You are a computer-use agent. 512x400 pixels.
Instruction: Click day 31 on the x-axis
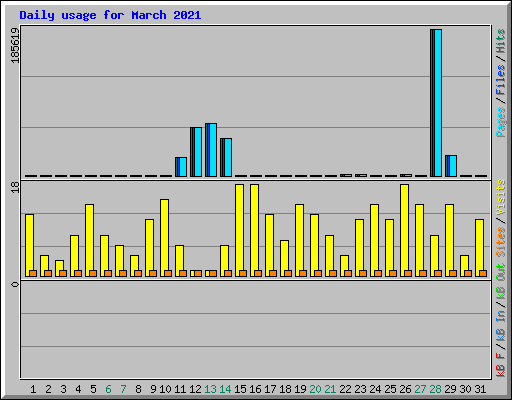[480, 389]
